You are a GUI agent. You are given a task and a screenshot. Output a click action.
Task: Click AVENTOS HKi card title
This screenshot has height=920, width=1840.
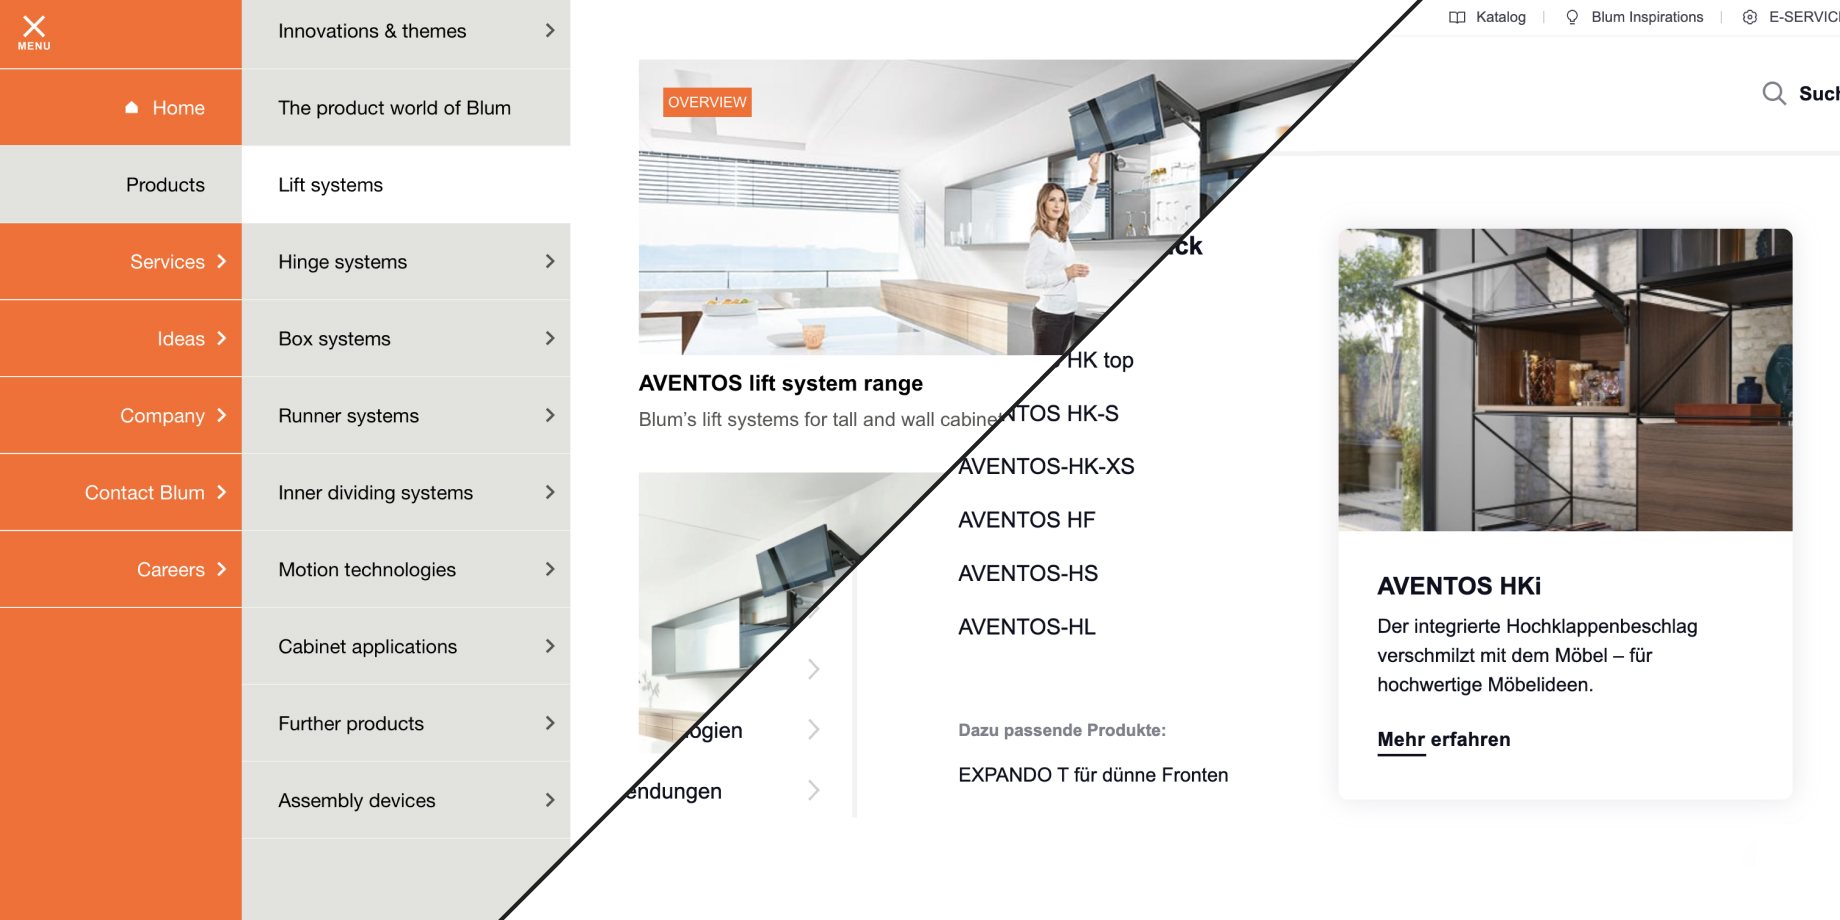point(1459,586)
